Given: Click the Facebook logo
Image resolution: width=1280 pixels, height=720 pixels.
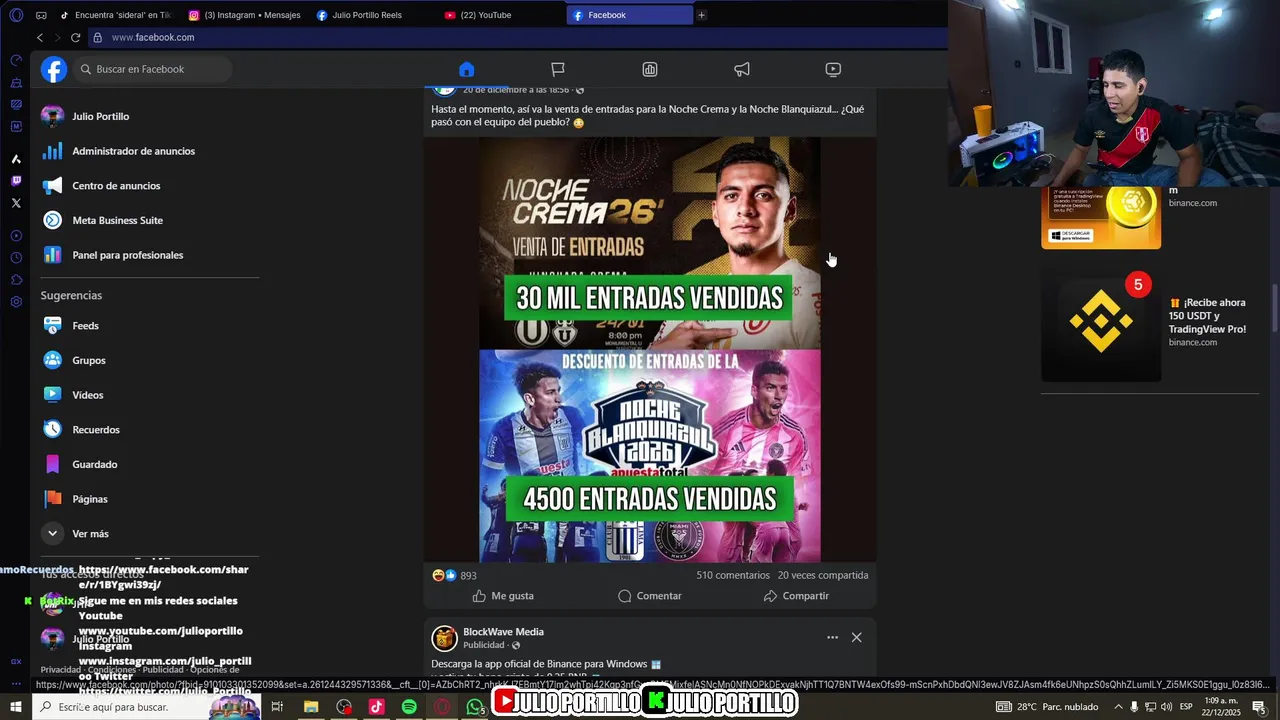Looking at the screenshot, I should point(54,69).
